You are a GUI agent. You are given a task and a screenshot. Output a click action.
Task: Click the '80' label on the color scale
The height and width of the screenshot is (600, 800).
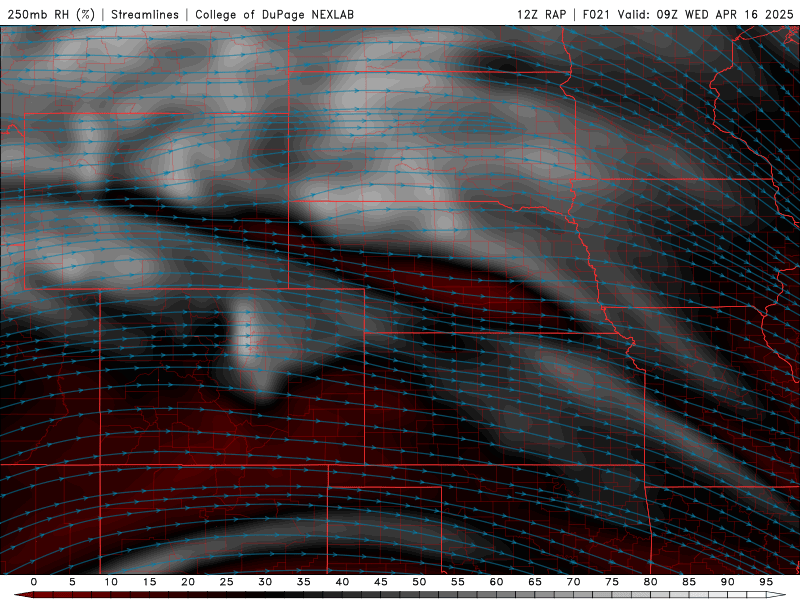pyautogui.click(x=651, y=582)
